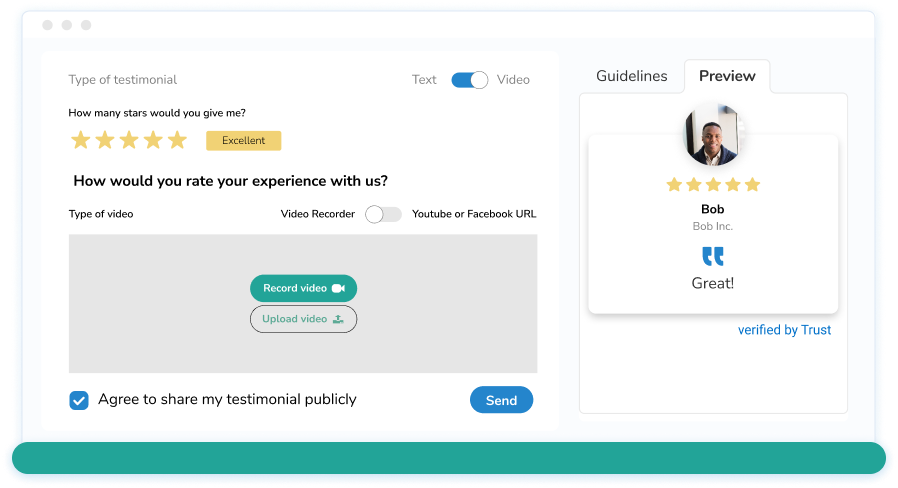Click the Text label beside the testimonial toggle
The width and height of the screenshot is (898, 488).
click(x=424, y=80)
